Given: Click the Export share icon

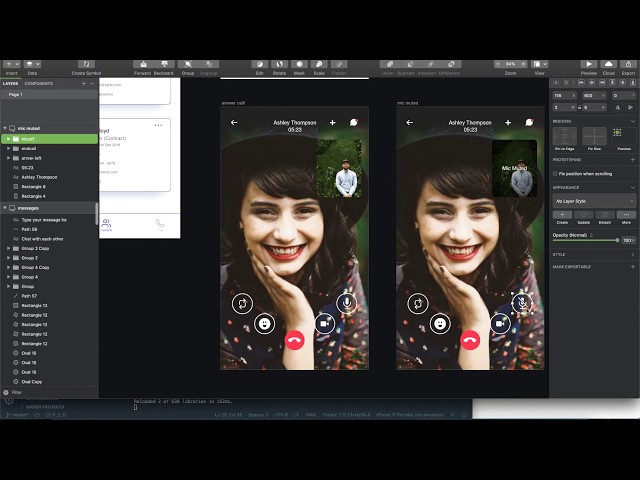Looking at the screenshot, I should point(628,64).
